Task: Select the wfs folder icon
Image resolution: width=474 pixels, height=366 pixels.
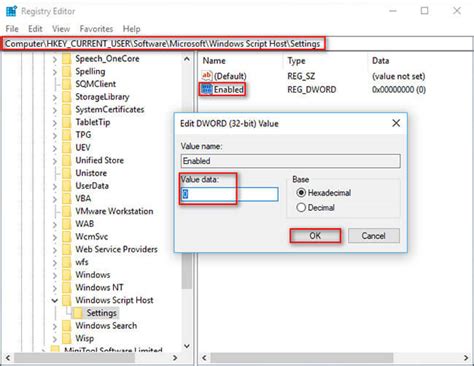Action: [67, 262]
